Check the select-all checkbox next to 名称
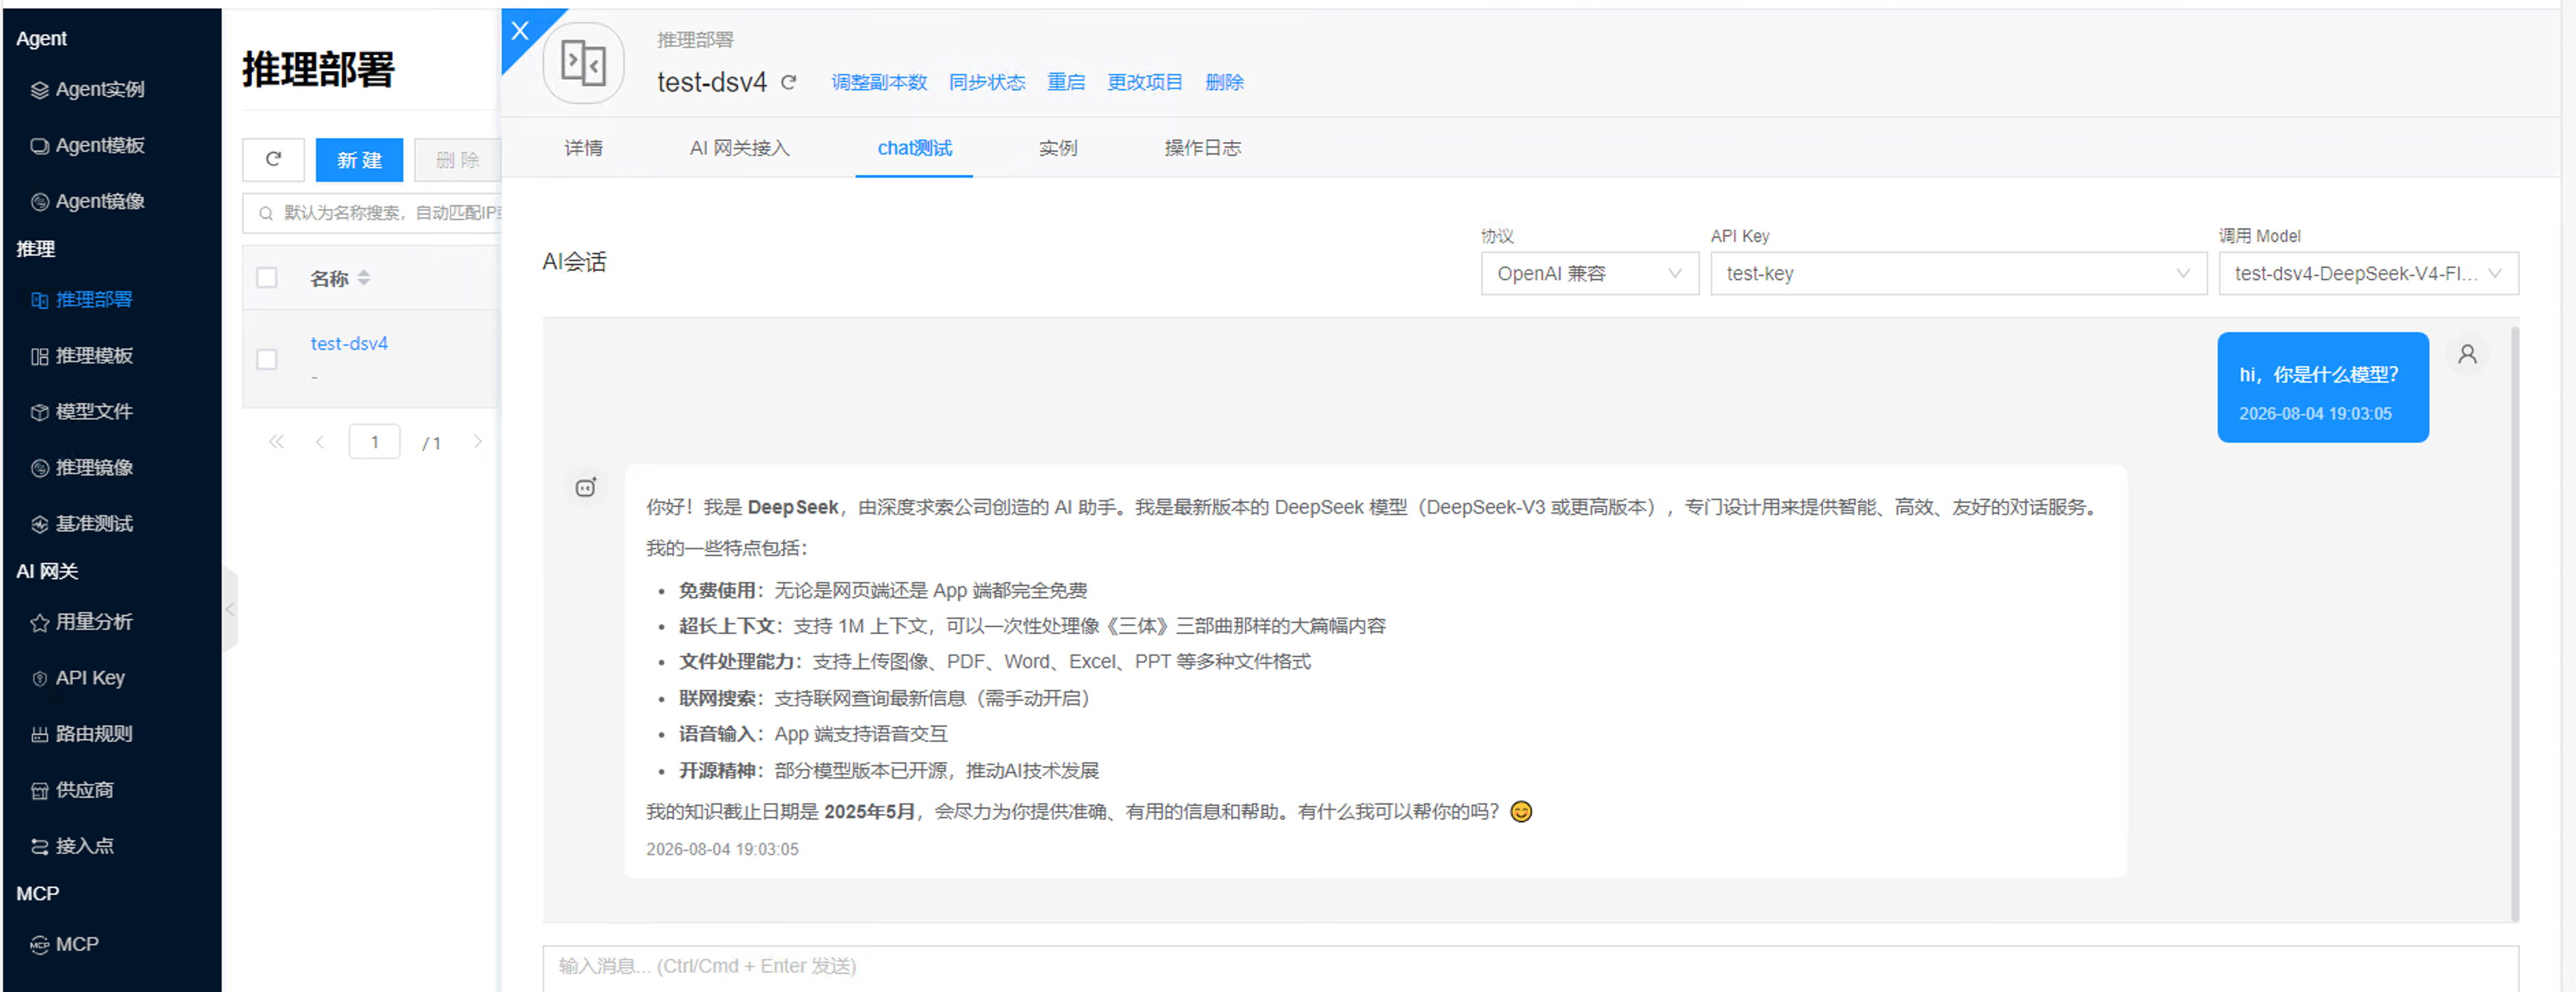Image resolution: width=2576 pixels, height=992 pixels. (x=267, y=277)
